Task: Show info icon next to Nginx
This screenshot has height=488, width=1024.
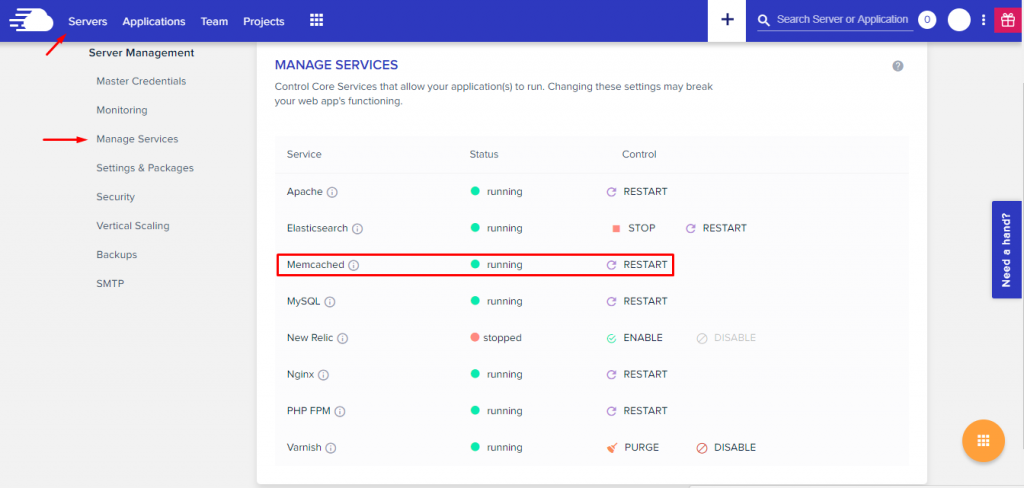Action: click(323, 375)
